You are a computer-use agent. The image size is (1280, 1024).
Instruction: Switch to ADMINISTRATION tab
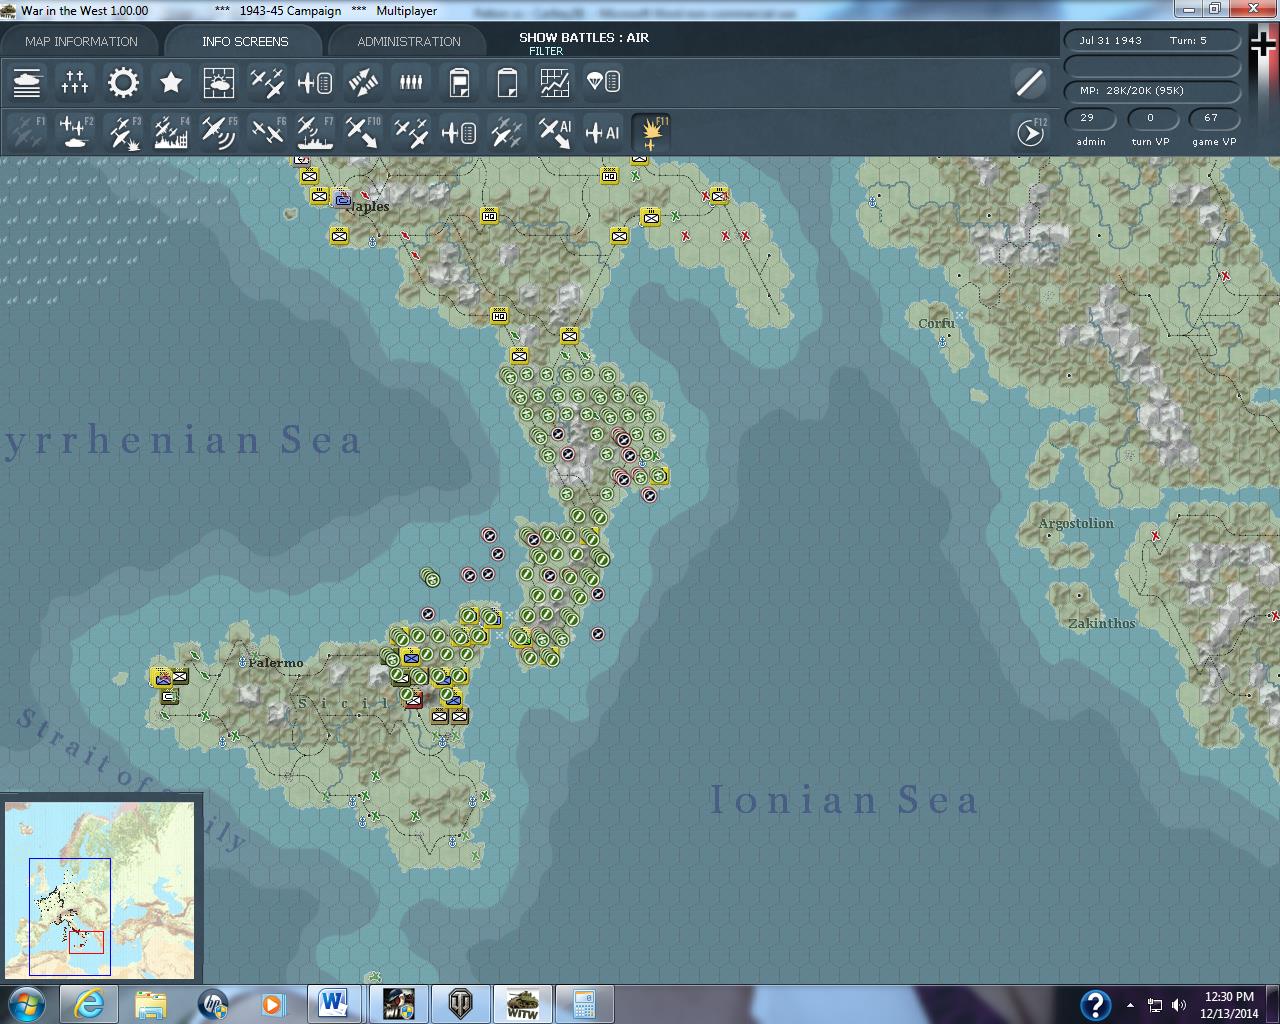409,41
